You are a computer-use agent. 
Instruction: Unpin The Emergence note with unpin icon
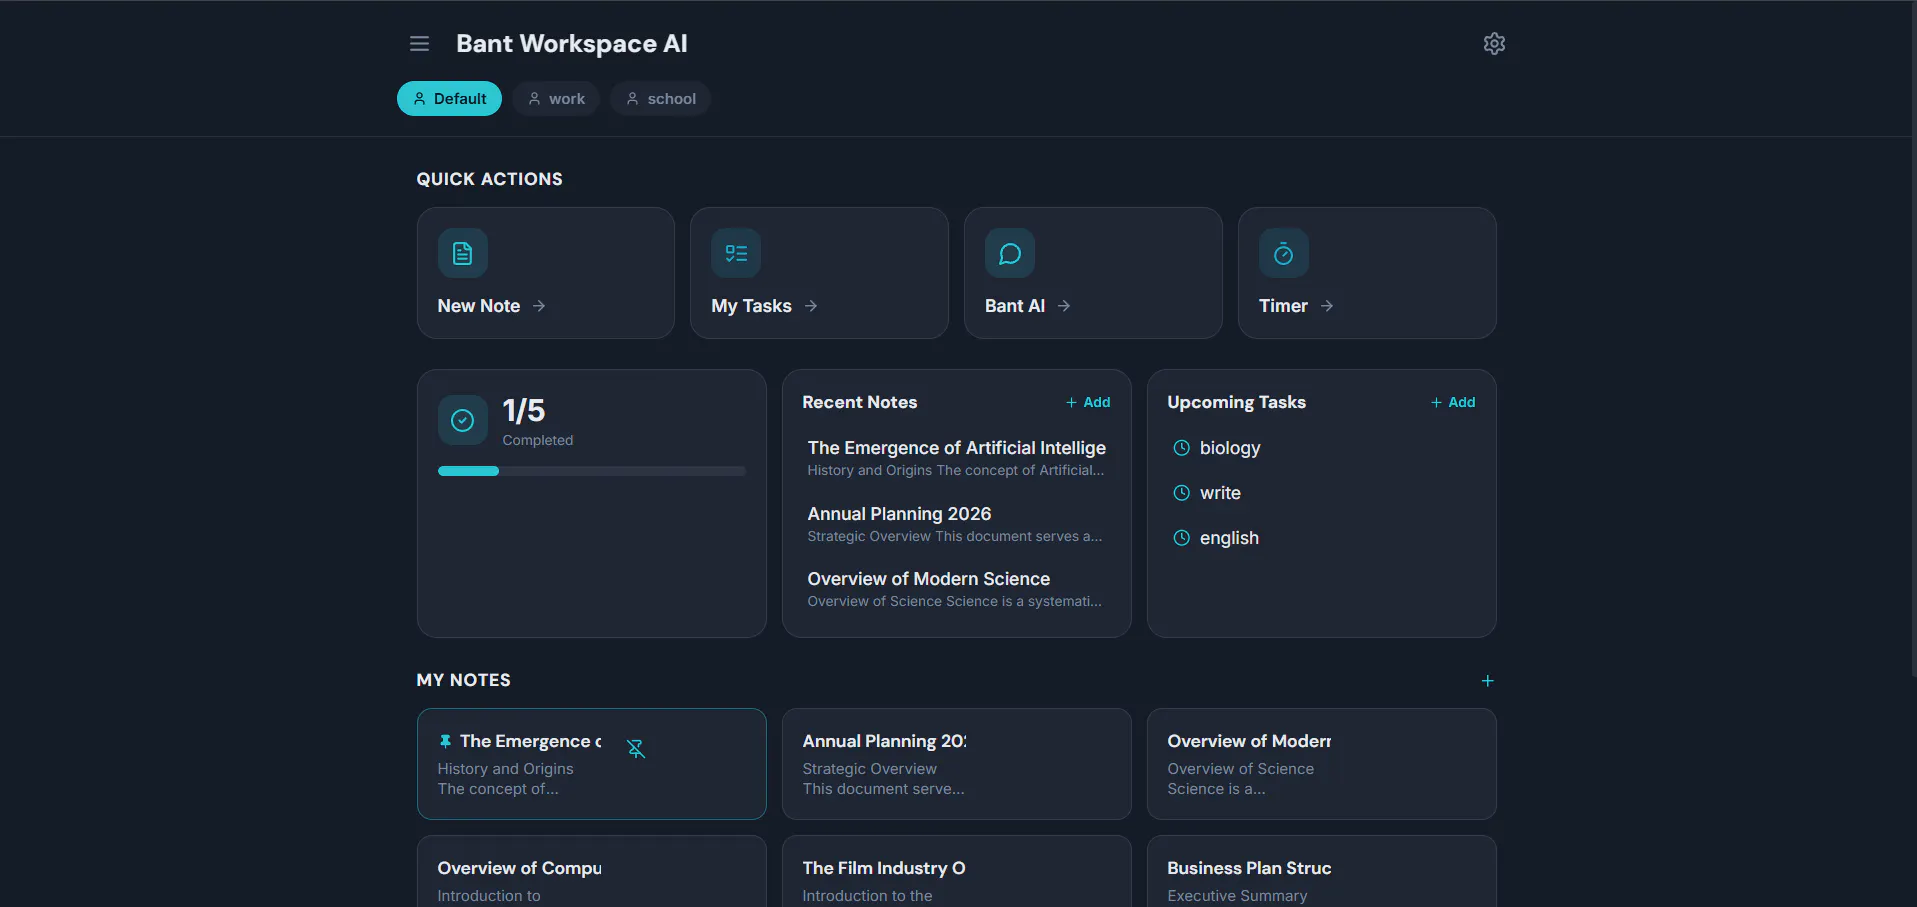(636, 748)
